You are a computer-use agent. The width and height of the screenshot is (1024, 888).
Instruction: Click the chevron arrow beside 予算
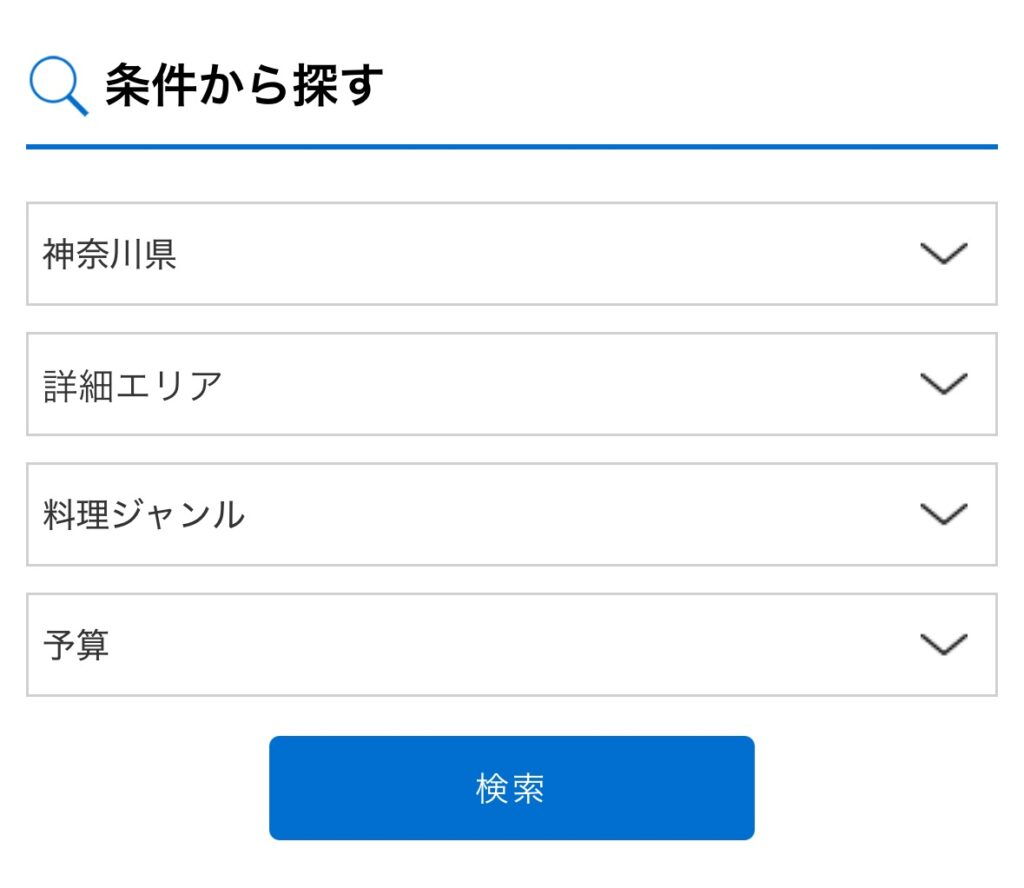click(943, 644)
